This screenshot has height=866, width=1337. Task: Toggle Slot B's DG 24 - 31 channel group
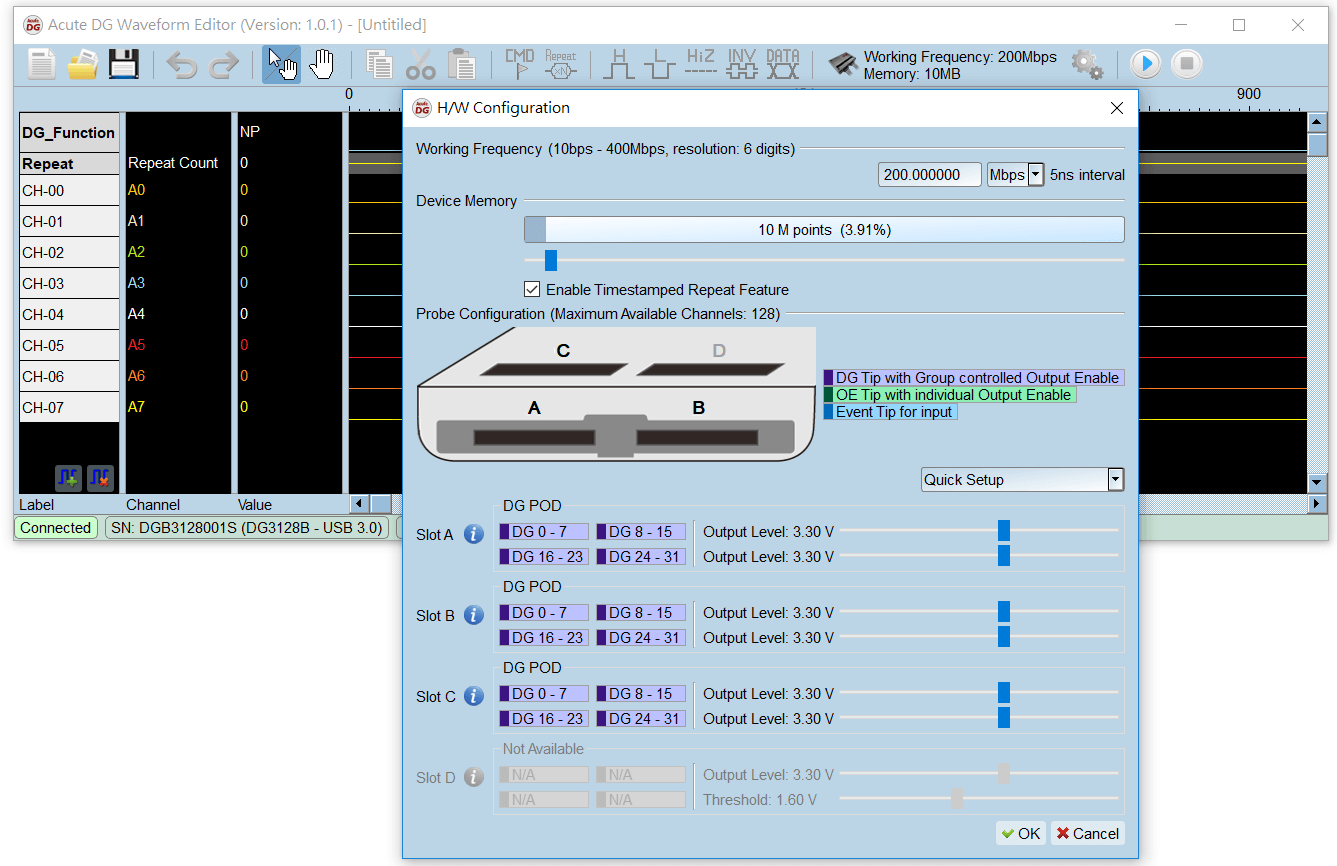click(640, 637)
